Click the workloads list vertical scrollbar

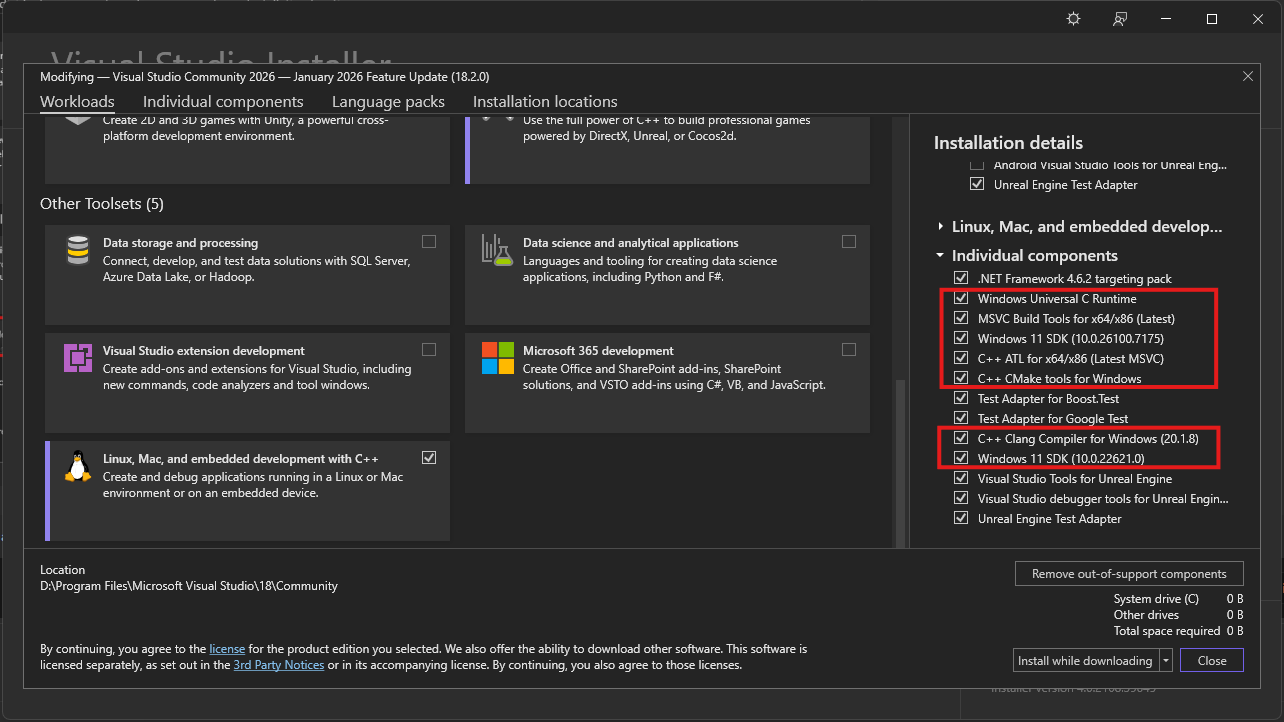coord(901,460)
